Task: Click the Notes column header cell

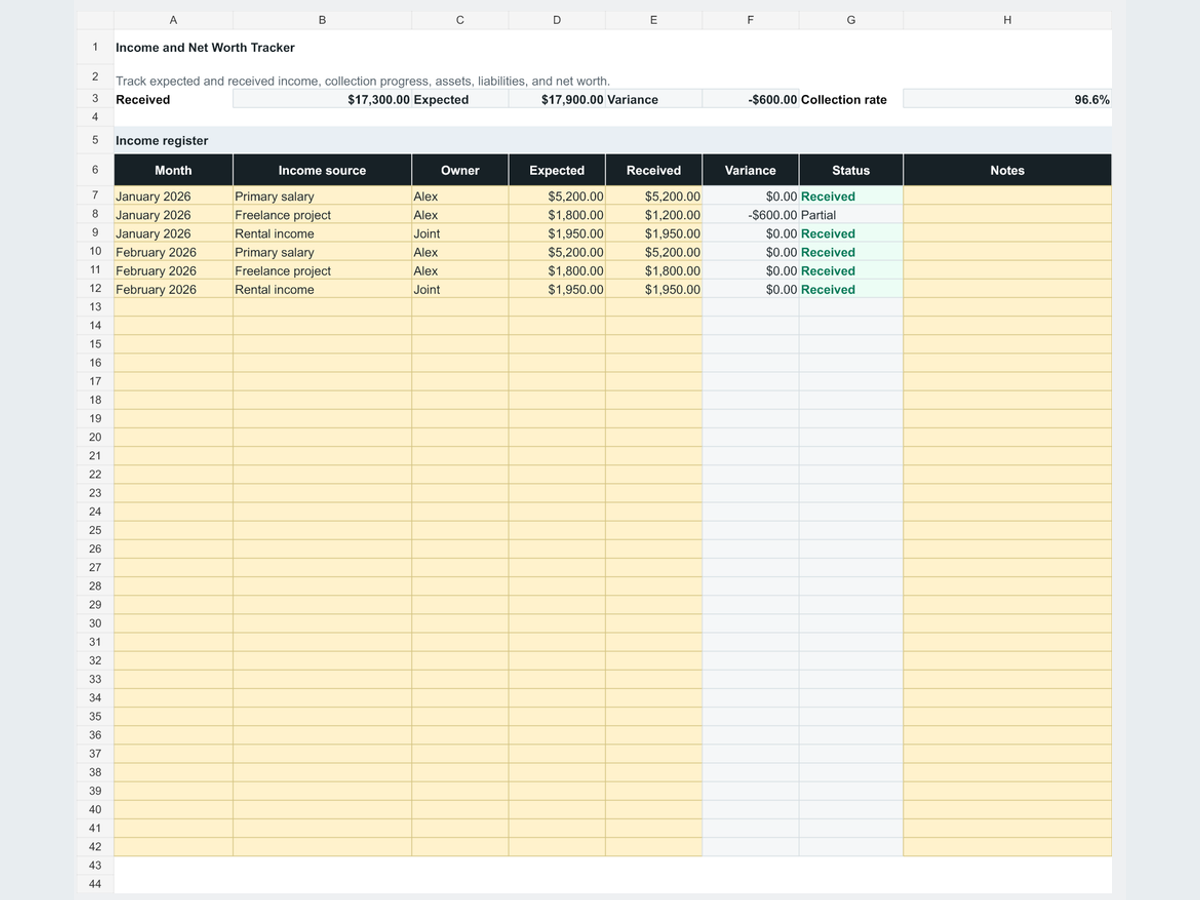Action: [x=1007, y=170]
